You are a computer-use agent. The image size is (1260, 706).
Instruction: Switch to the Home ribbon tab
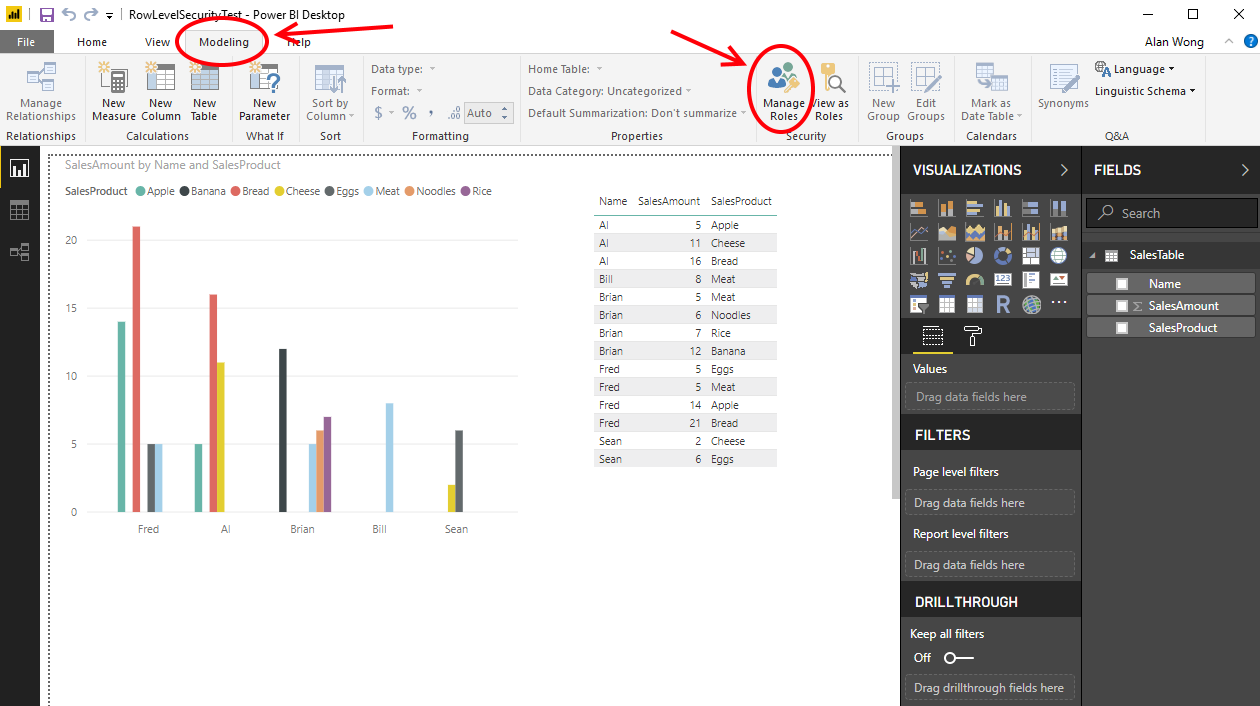point(92,42)
